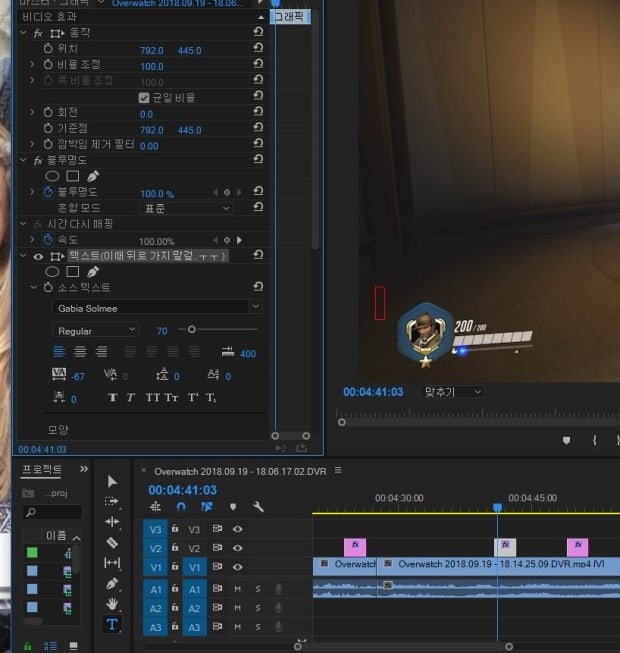The image size is (620, 653).
Task: Select the Slip tool
Action: pyautogui.click(x=112, y=563)
